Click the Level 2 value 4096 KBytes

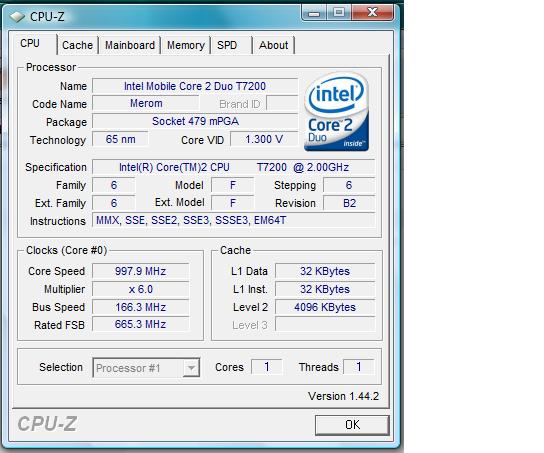click(x=325, y=307)
